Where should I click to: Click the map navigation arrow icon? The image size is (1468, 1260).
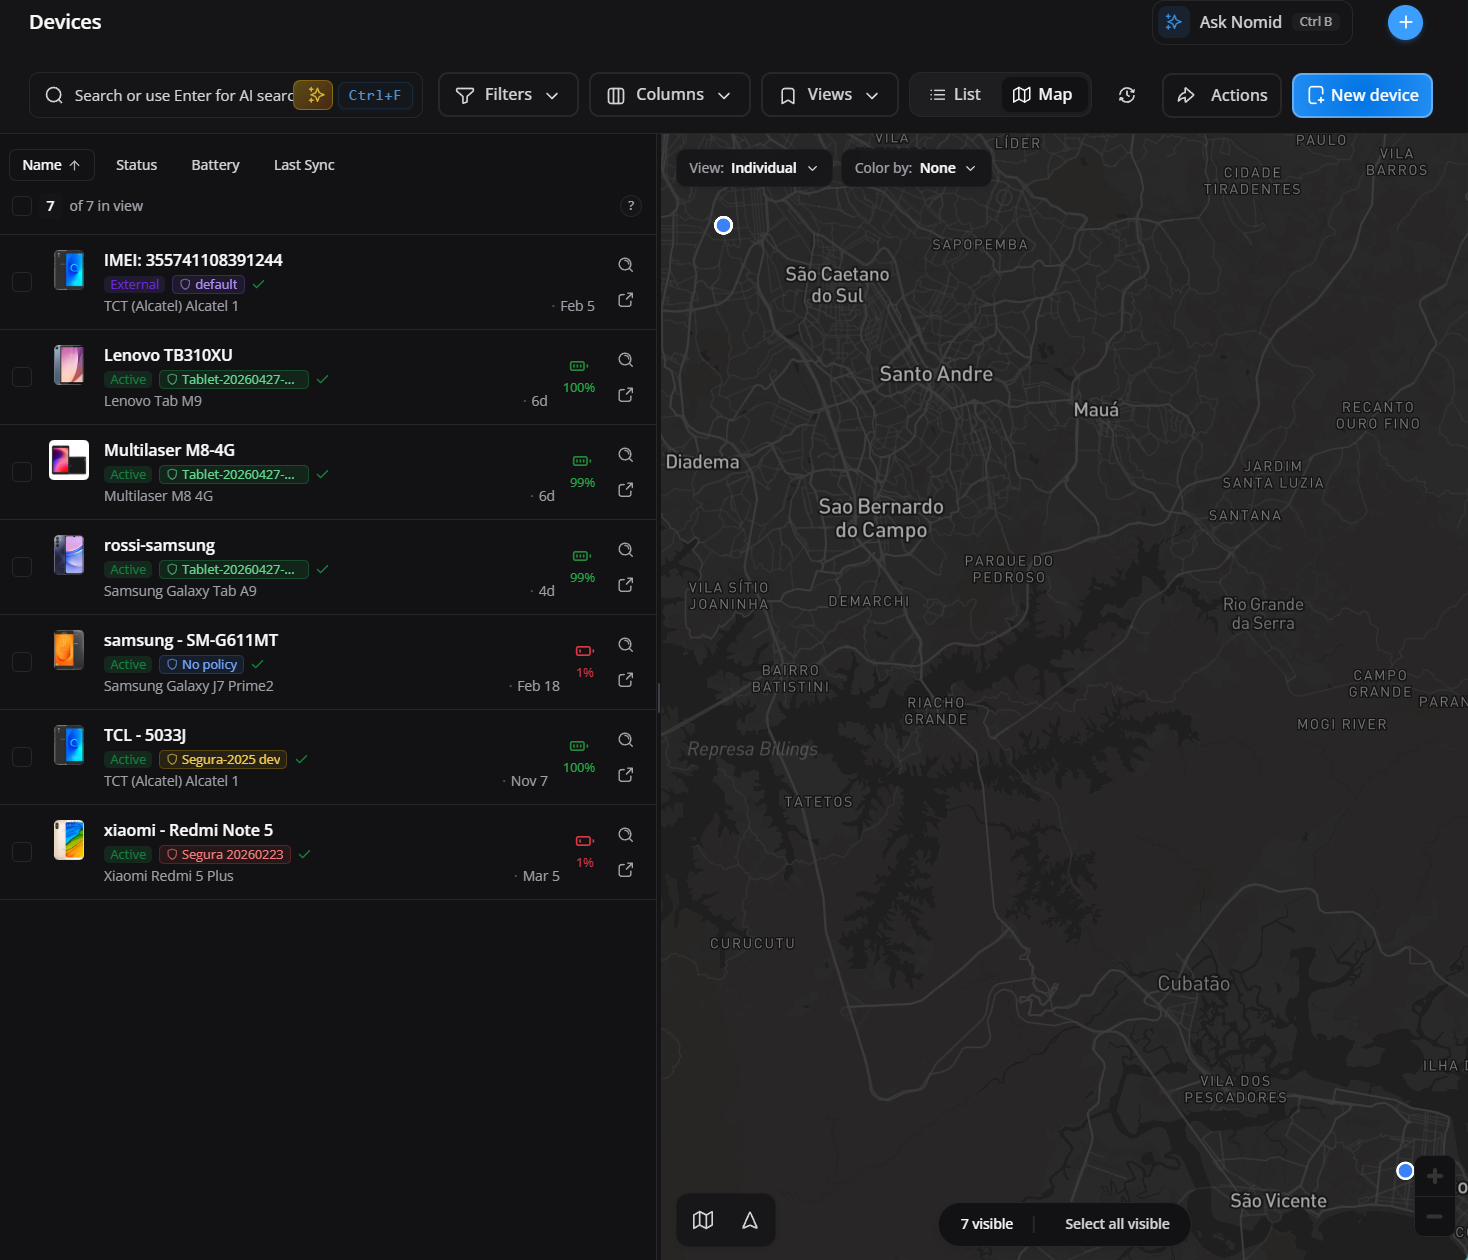click(750, 1220)
